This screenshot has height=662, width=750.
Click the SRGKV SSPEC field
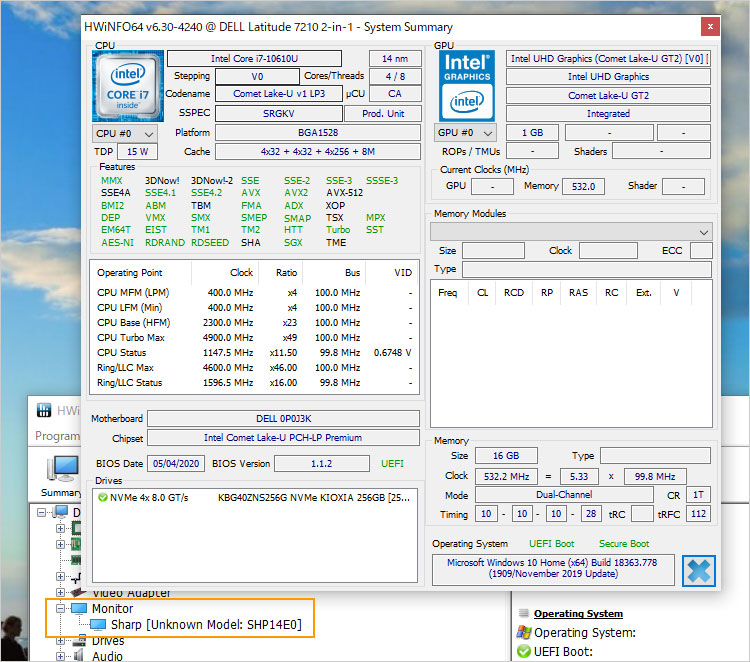click(279, 113)
